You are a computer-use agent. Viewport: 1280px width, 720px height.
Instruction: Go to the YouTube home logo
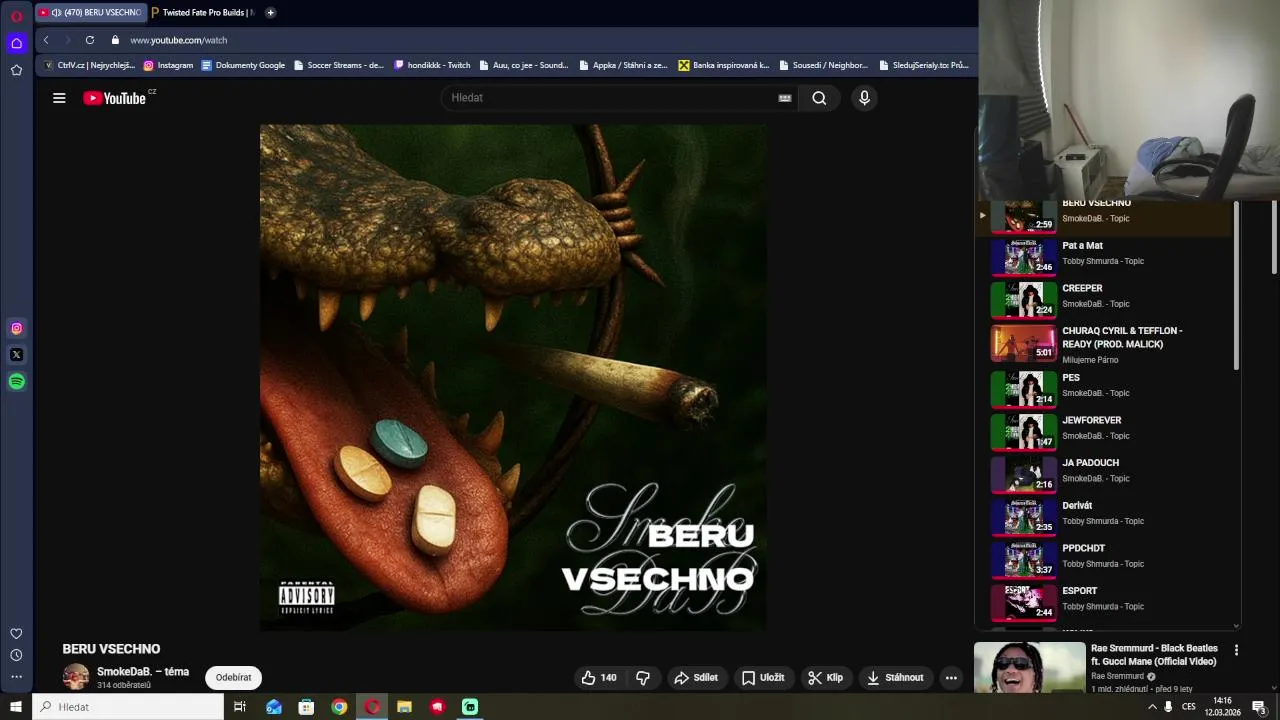tap(114, 98)
